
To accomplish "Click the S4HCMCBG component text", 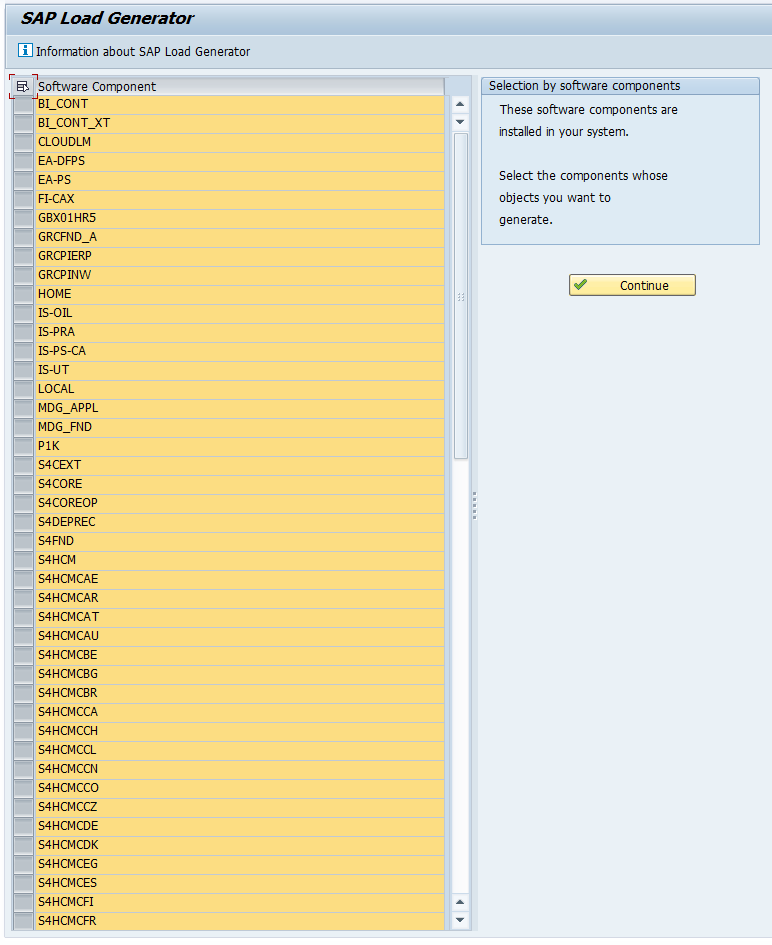I will [x=67, y=674].
